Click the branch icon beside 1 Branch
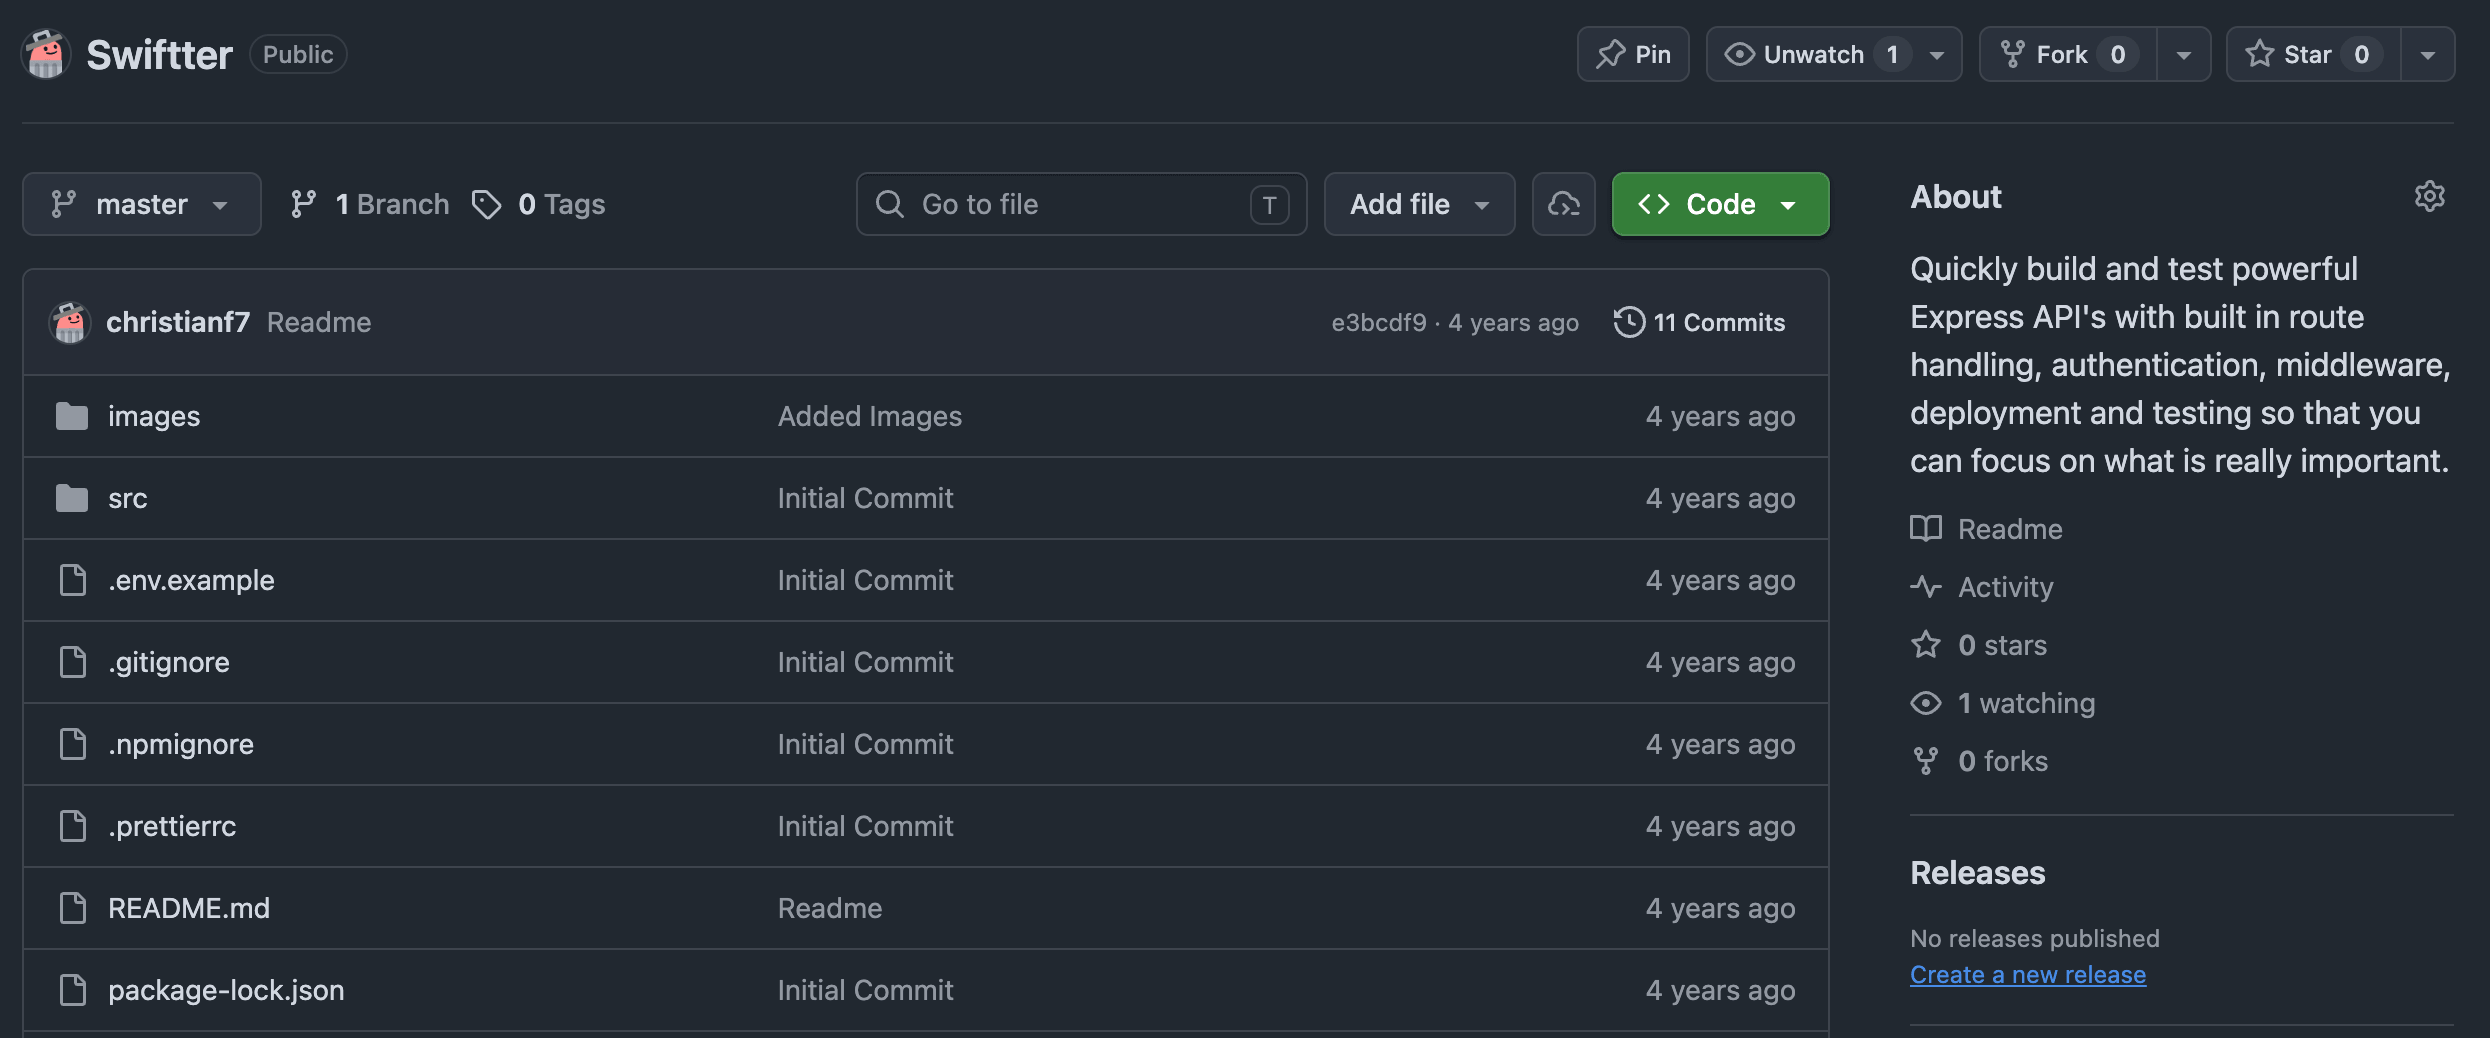 [x=303, y=204]
